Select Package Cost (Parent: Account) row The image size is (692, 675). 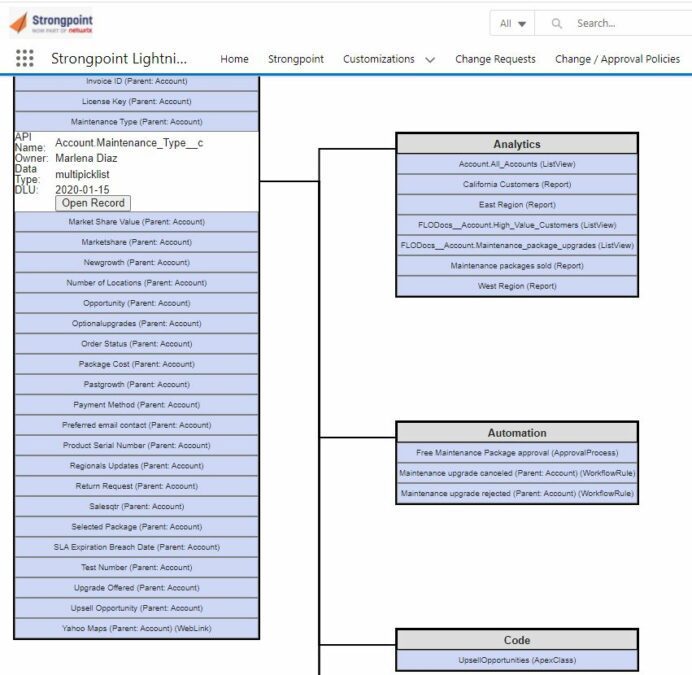(137, 364)
